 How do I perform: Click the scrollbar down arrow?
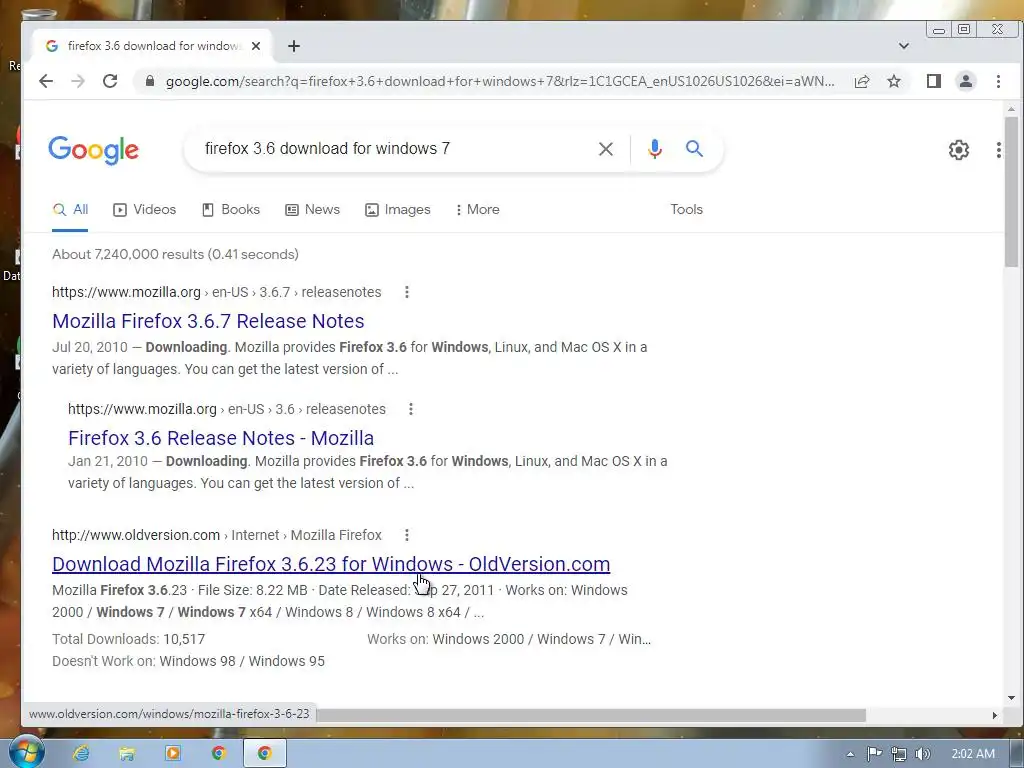1012,697
